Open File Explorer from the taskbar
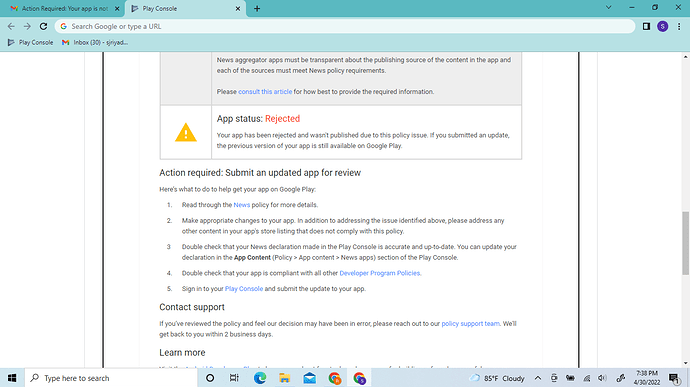Viewport: 690px width, 387px height. [x=285, y=378]
